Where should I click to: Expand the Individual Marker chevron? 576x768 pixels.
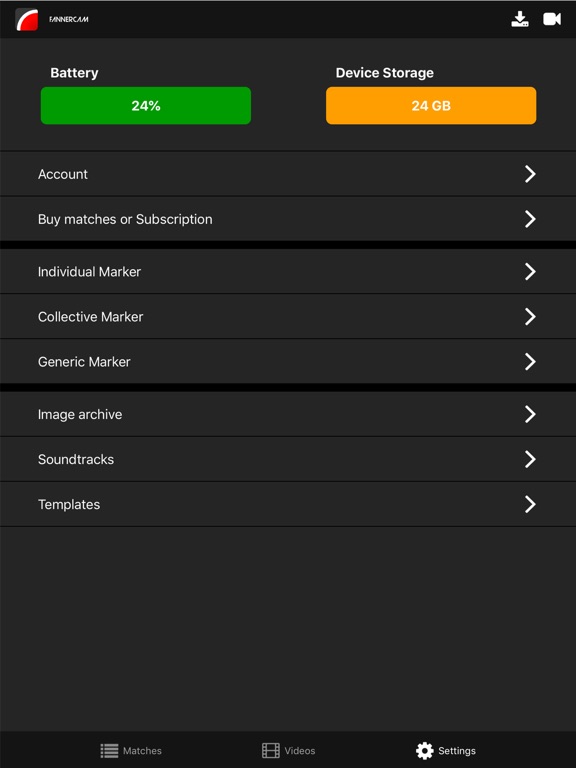(x=530, y=271)
